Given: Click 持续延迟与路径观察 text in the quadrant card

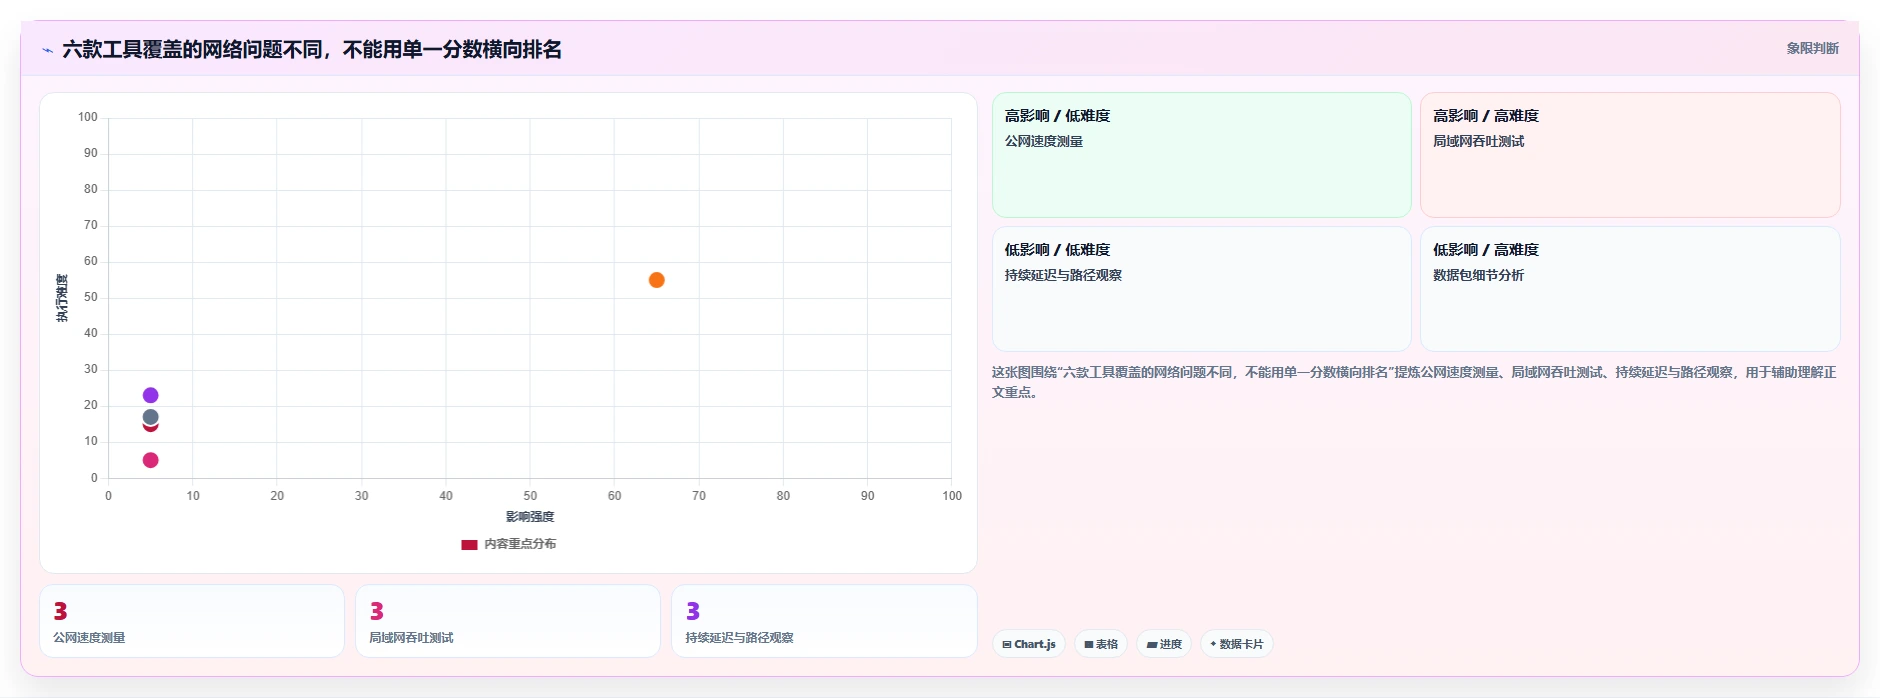Looking at the screenshot, I should coord(1063,276).
